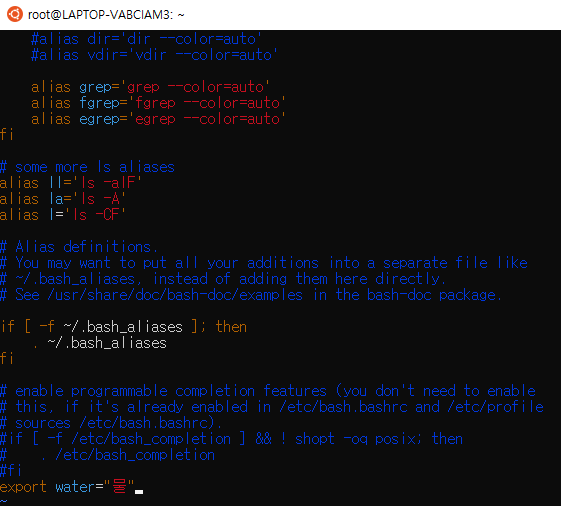Click the Ubuntu icon in title bar
561x506 pixels.
(x=15, y=14)
